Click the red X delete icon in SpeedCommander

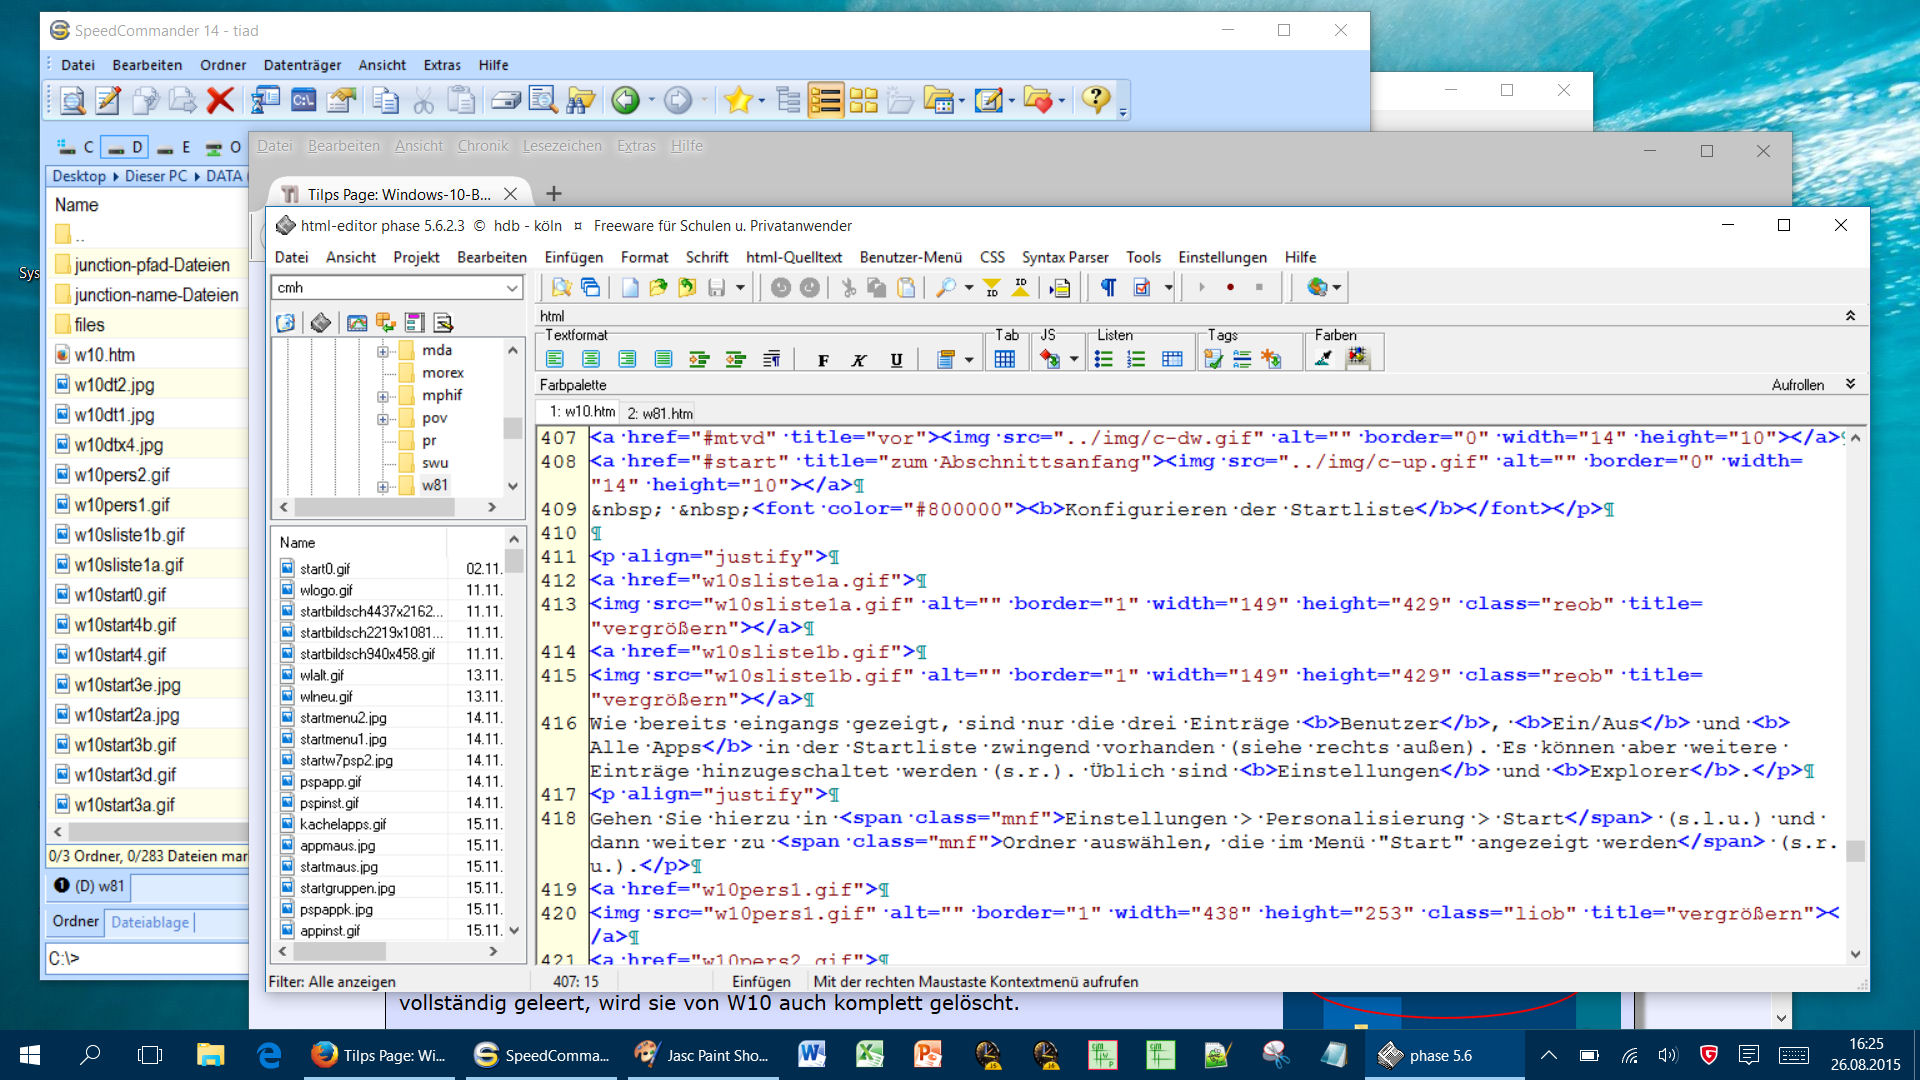click(x=220, y=100)
